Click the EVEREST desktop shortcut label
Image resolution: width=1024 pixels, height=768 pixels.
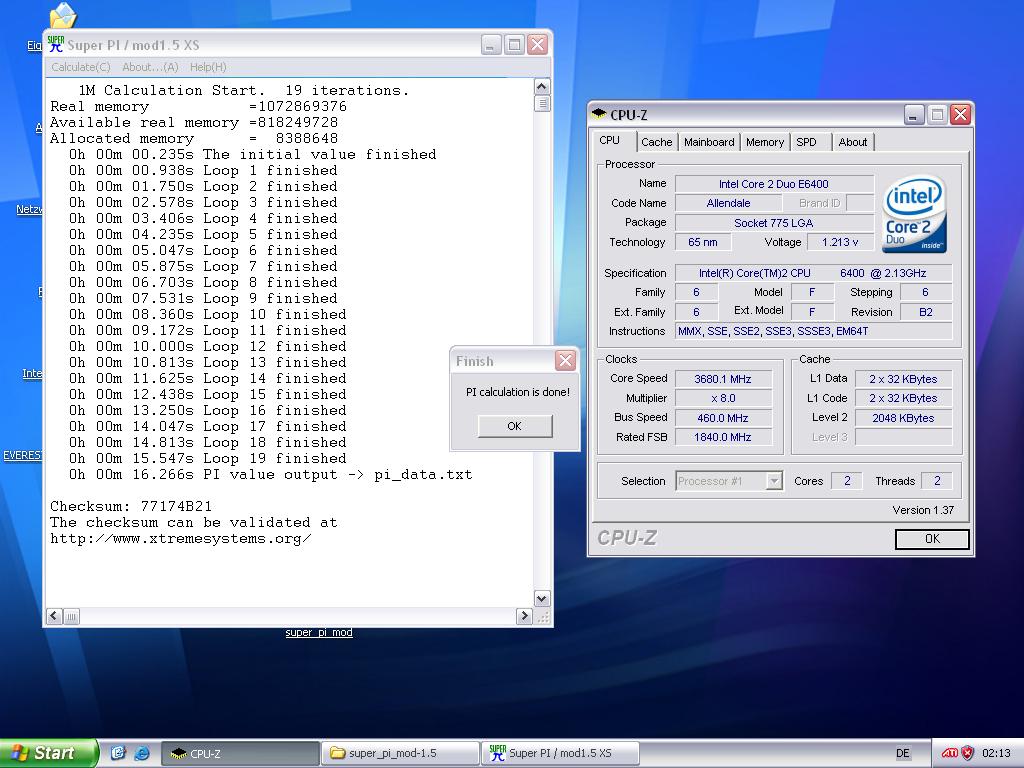[22, 455]
